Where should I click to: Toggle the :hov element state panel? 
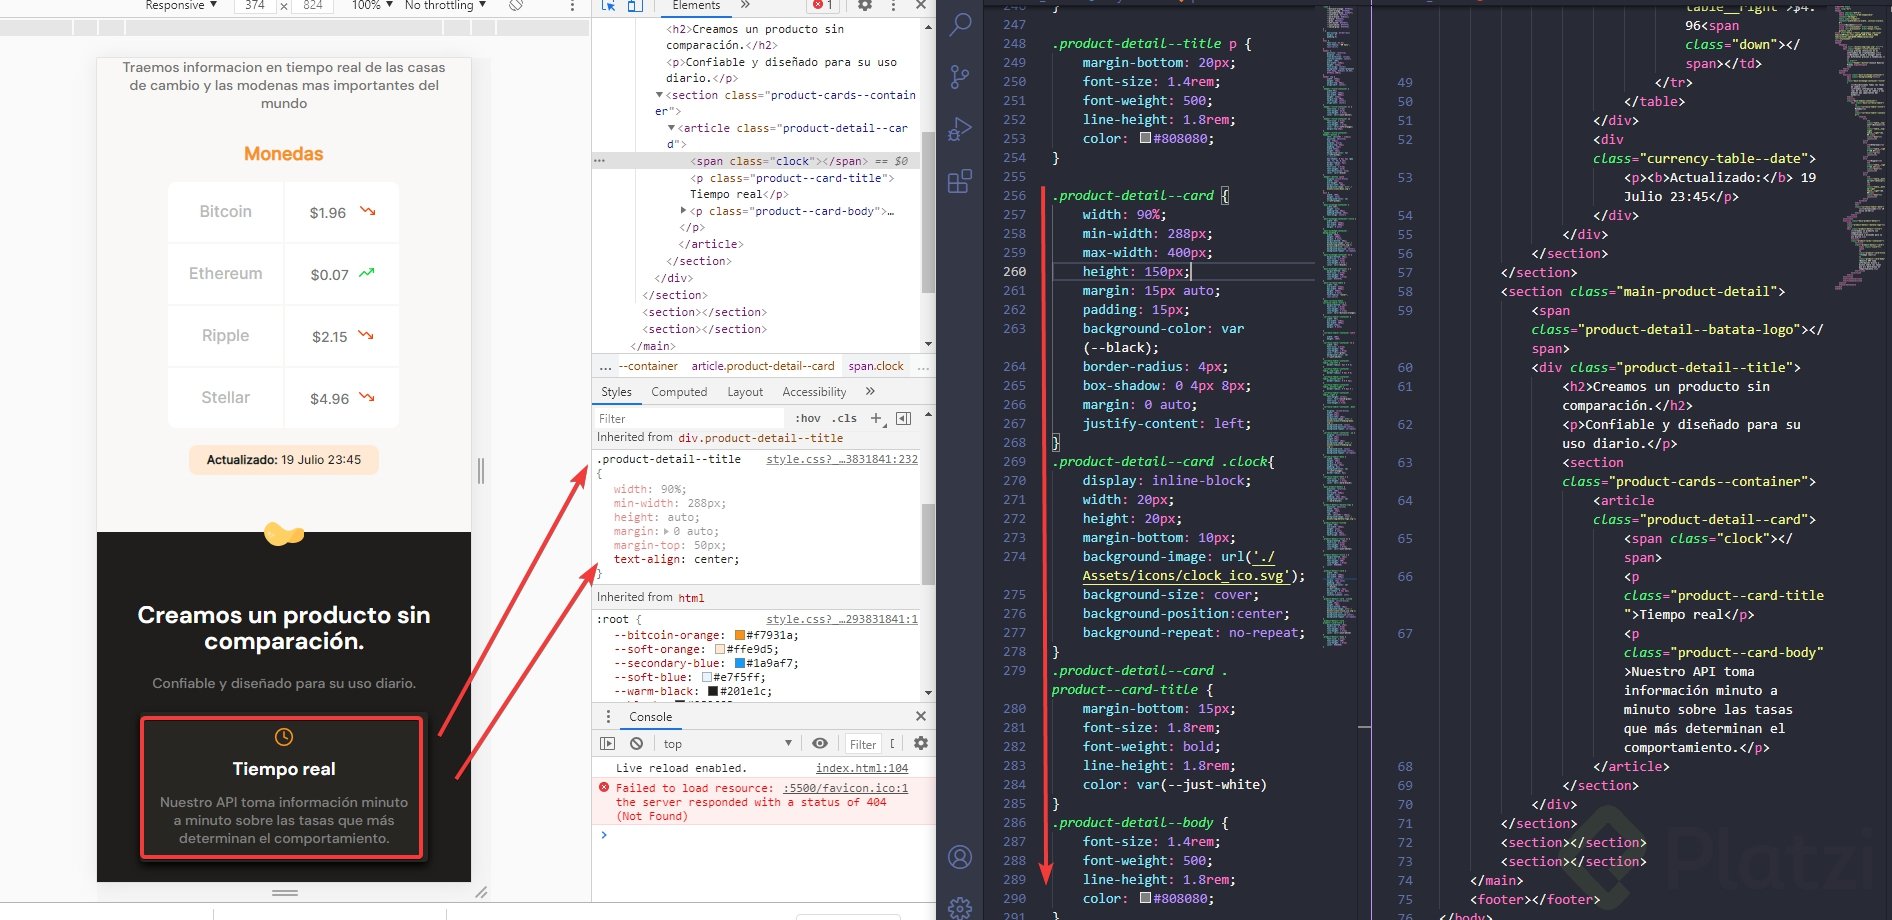pos(808,418)
